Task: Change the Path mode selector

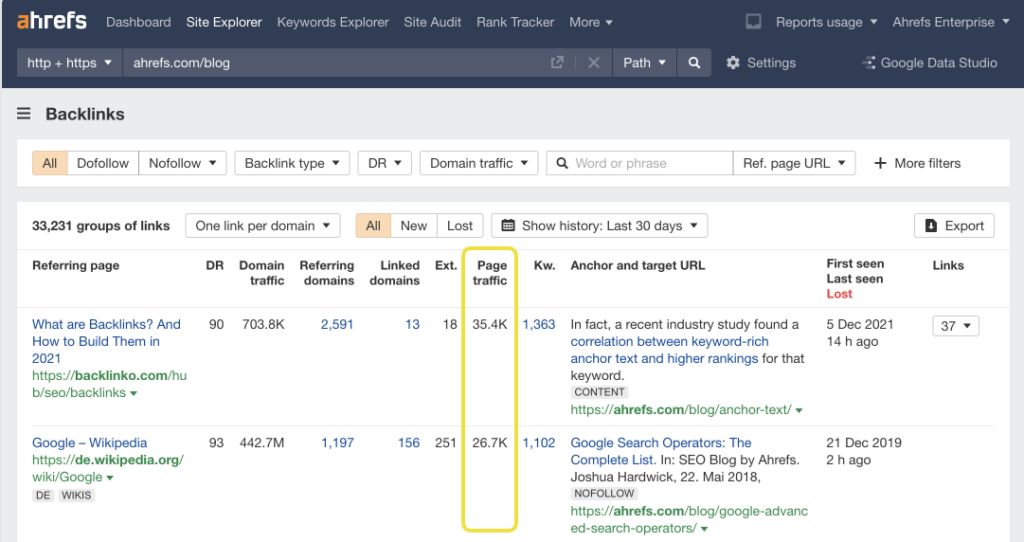Action: click(x=644, y=63)
